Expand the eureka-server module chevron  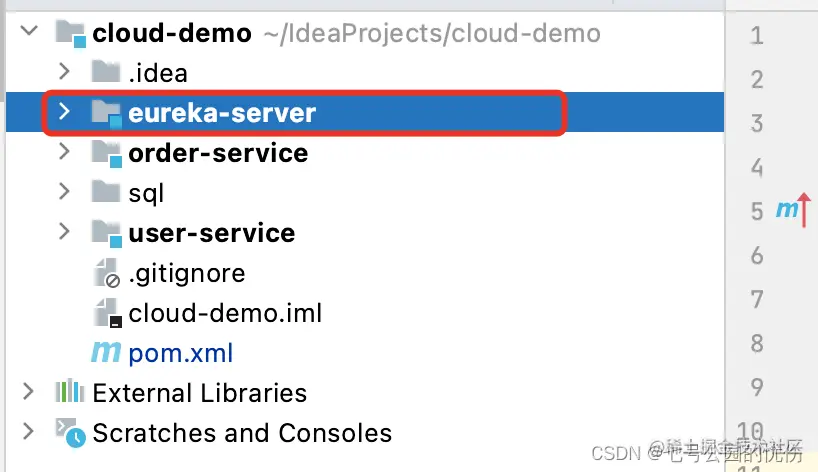pos(64,111)
